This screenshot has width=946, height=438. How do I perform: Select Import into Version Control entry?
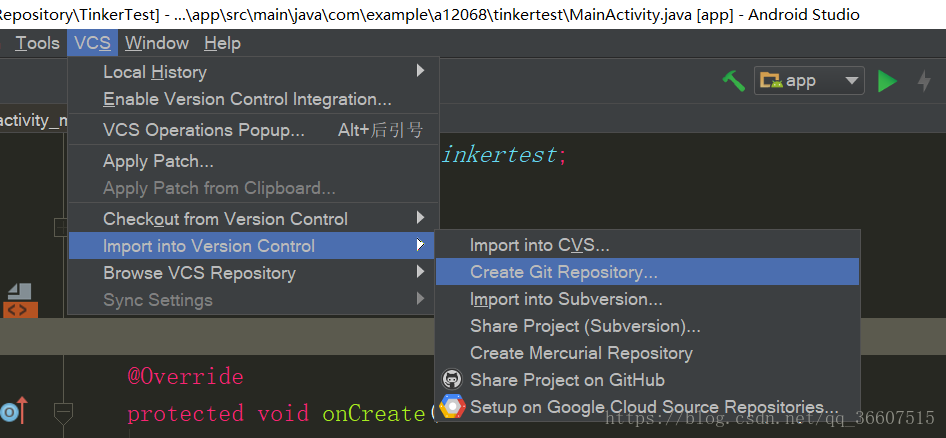coord(252,246)
